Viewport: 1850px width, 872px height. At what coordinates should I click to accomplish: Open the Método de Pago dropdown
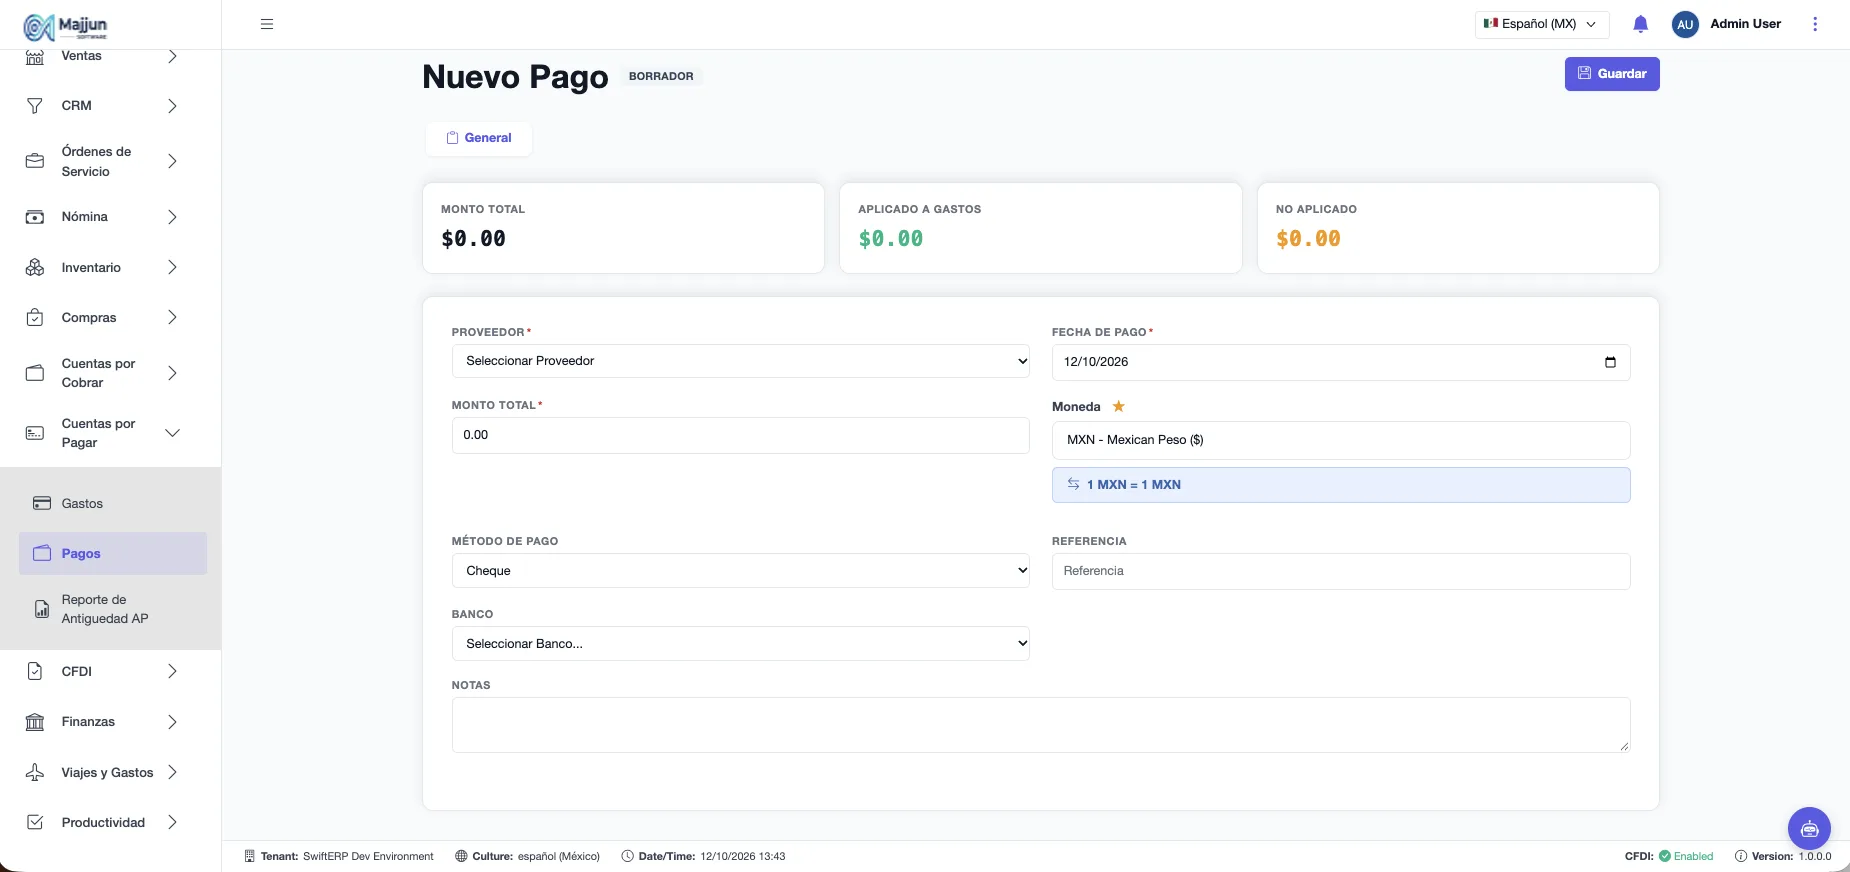pos(740,571)
